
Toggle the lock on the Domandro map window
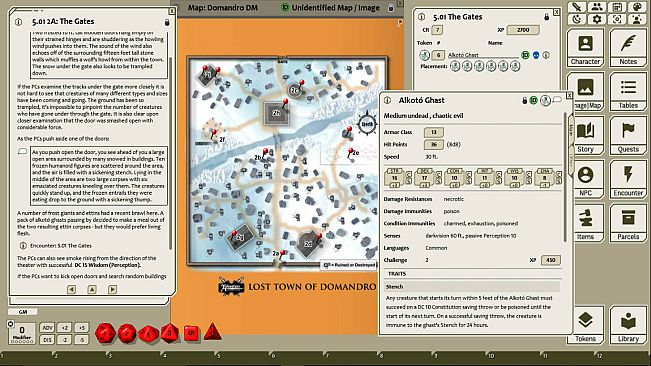(391, 7)
